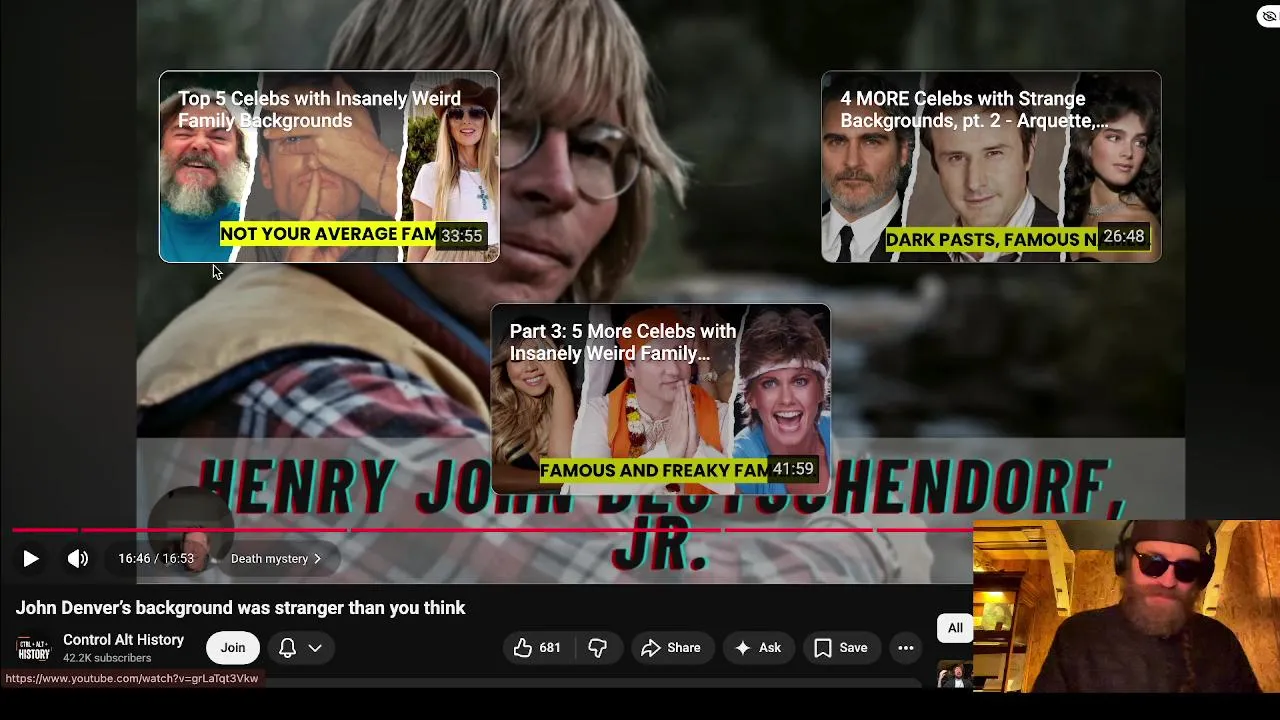This screenshot has width=1280, height=720.
Task: Click the Ask AI button
Action: [758, 648]
